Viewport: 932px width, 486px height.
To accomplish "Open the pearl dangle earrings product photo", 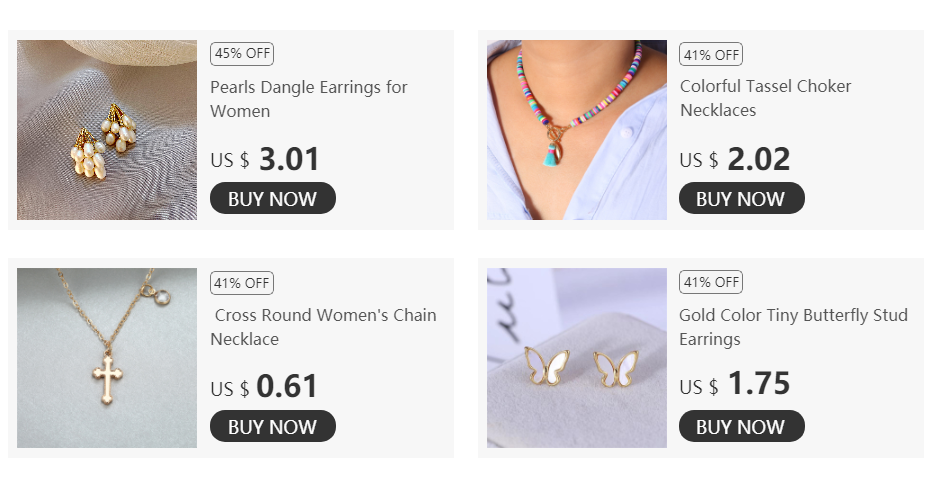I will 107,130.
